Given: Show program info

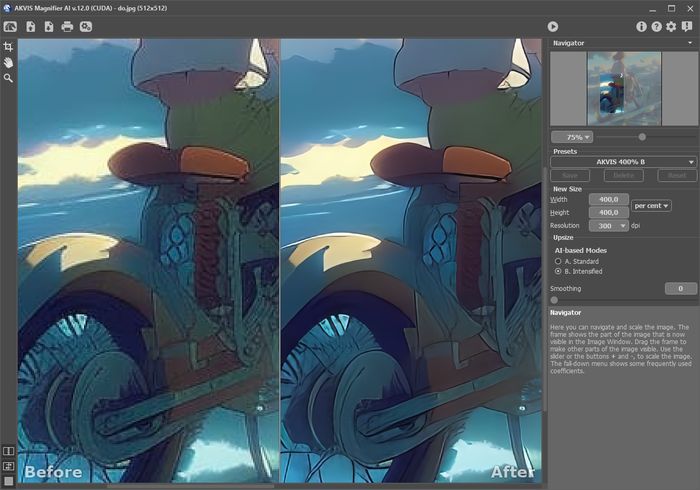Looking at the screenshot, I should (641, 27).
